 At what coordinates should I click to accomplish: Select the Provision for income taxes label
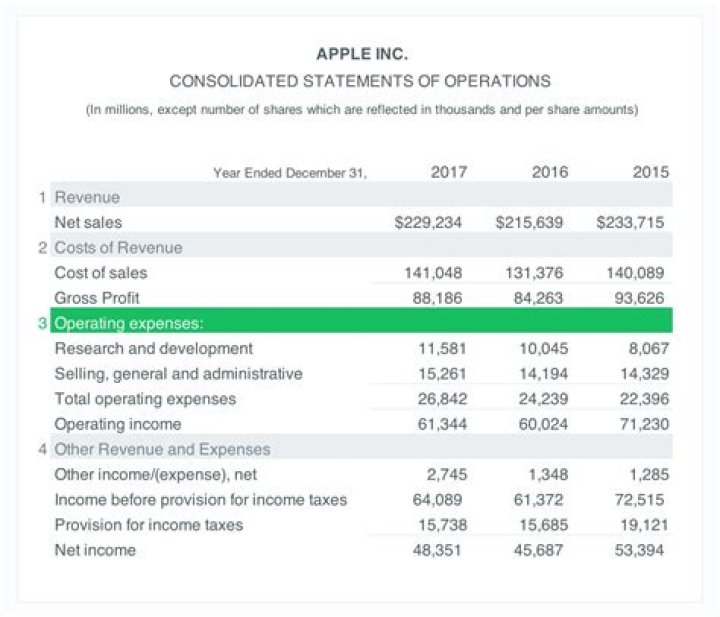click(148, 524)
